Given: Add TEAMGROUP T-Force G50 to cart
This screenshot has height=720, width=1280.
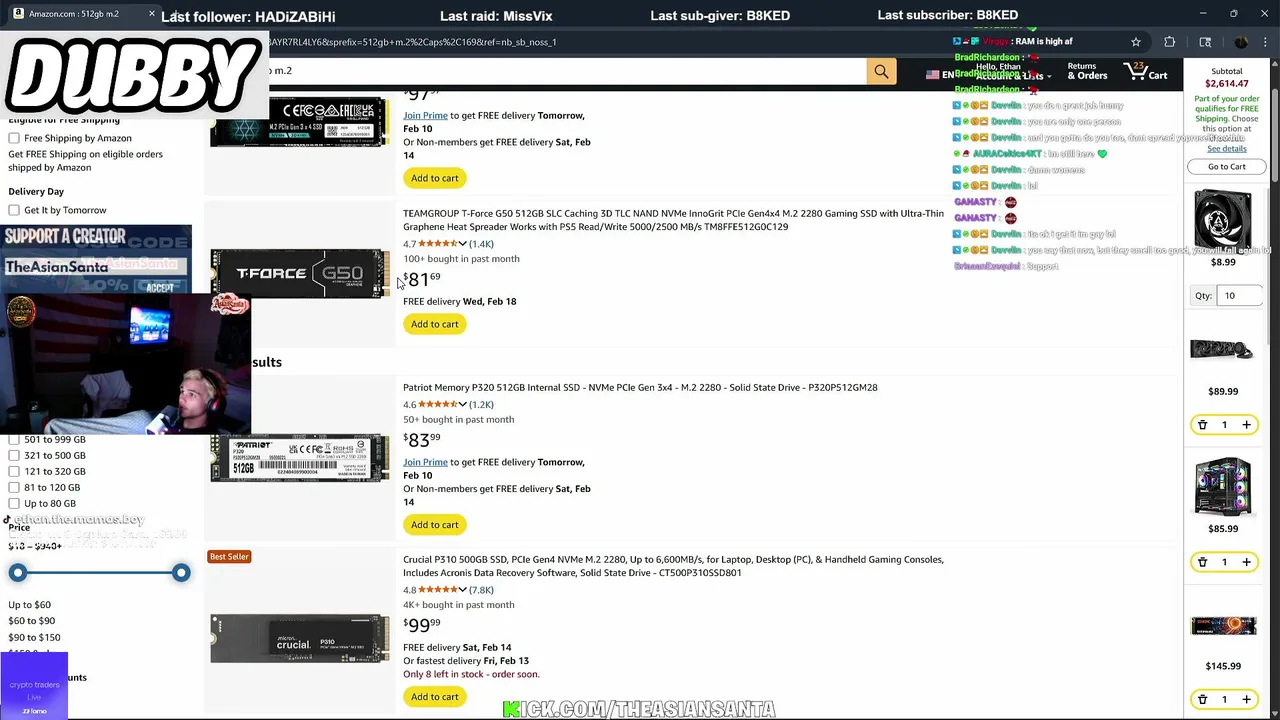Looking at the screenshot, I should click(x=435, y=324).
